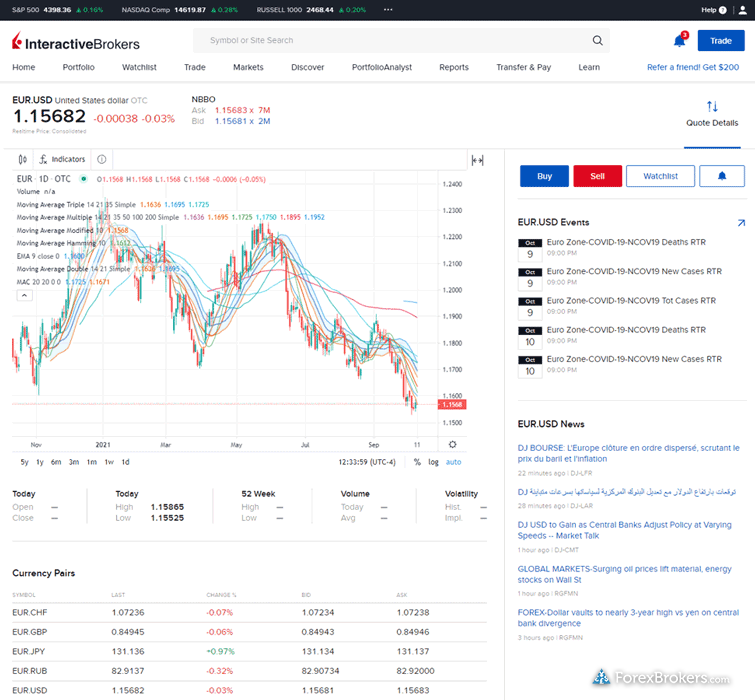Click the chart info icon beside Indicators
This screenshot has height=700, width=755.
(102, 159)
